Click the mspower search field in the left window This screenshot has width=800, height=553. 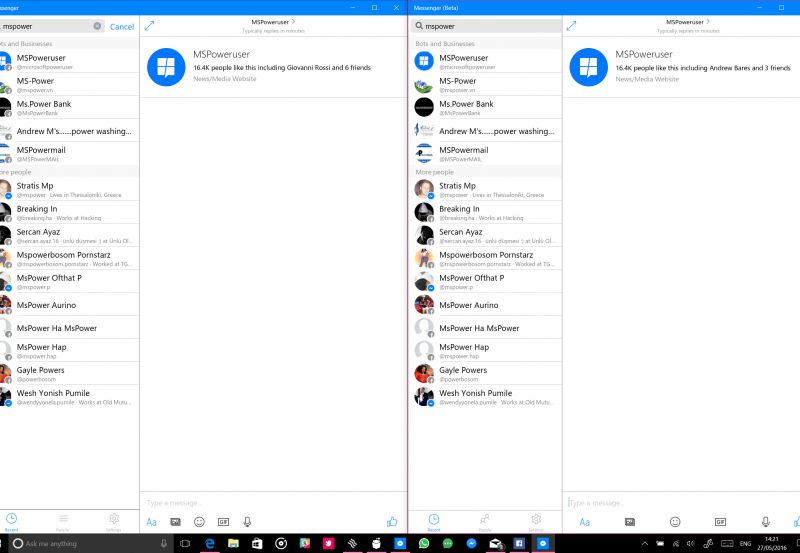pyautogui.click(x=51, y=26)
